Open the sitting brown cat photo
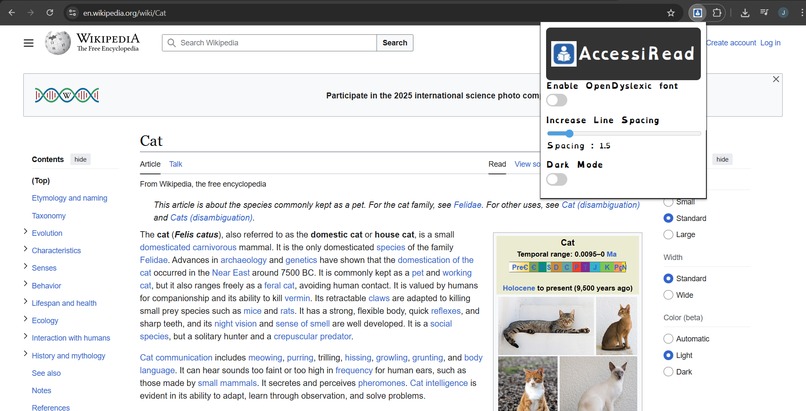The width and height of the screenshot is (806, 411). pos(616,326)
